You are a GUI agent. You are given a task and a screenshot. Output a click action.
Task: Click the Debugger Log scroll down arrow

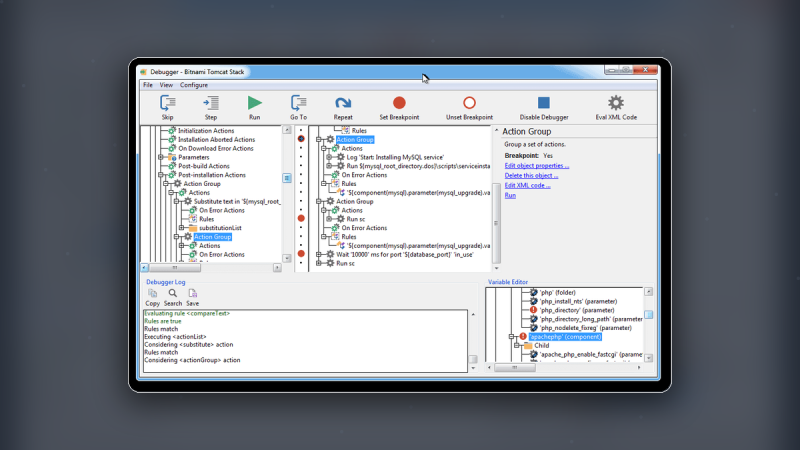(473, 368)
